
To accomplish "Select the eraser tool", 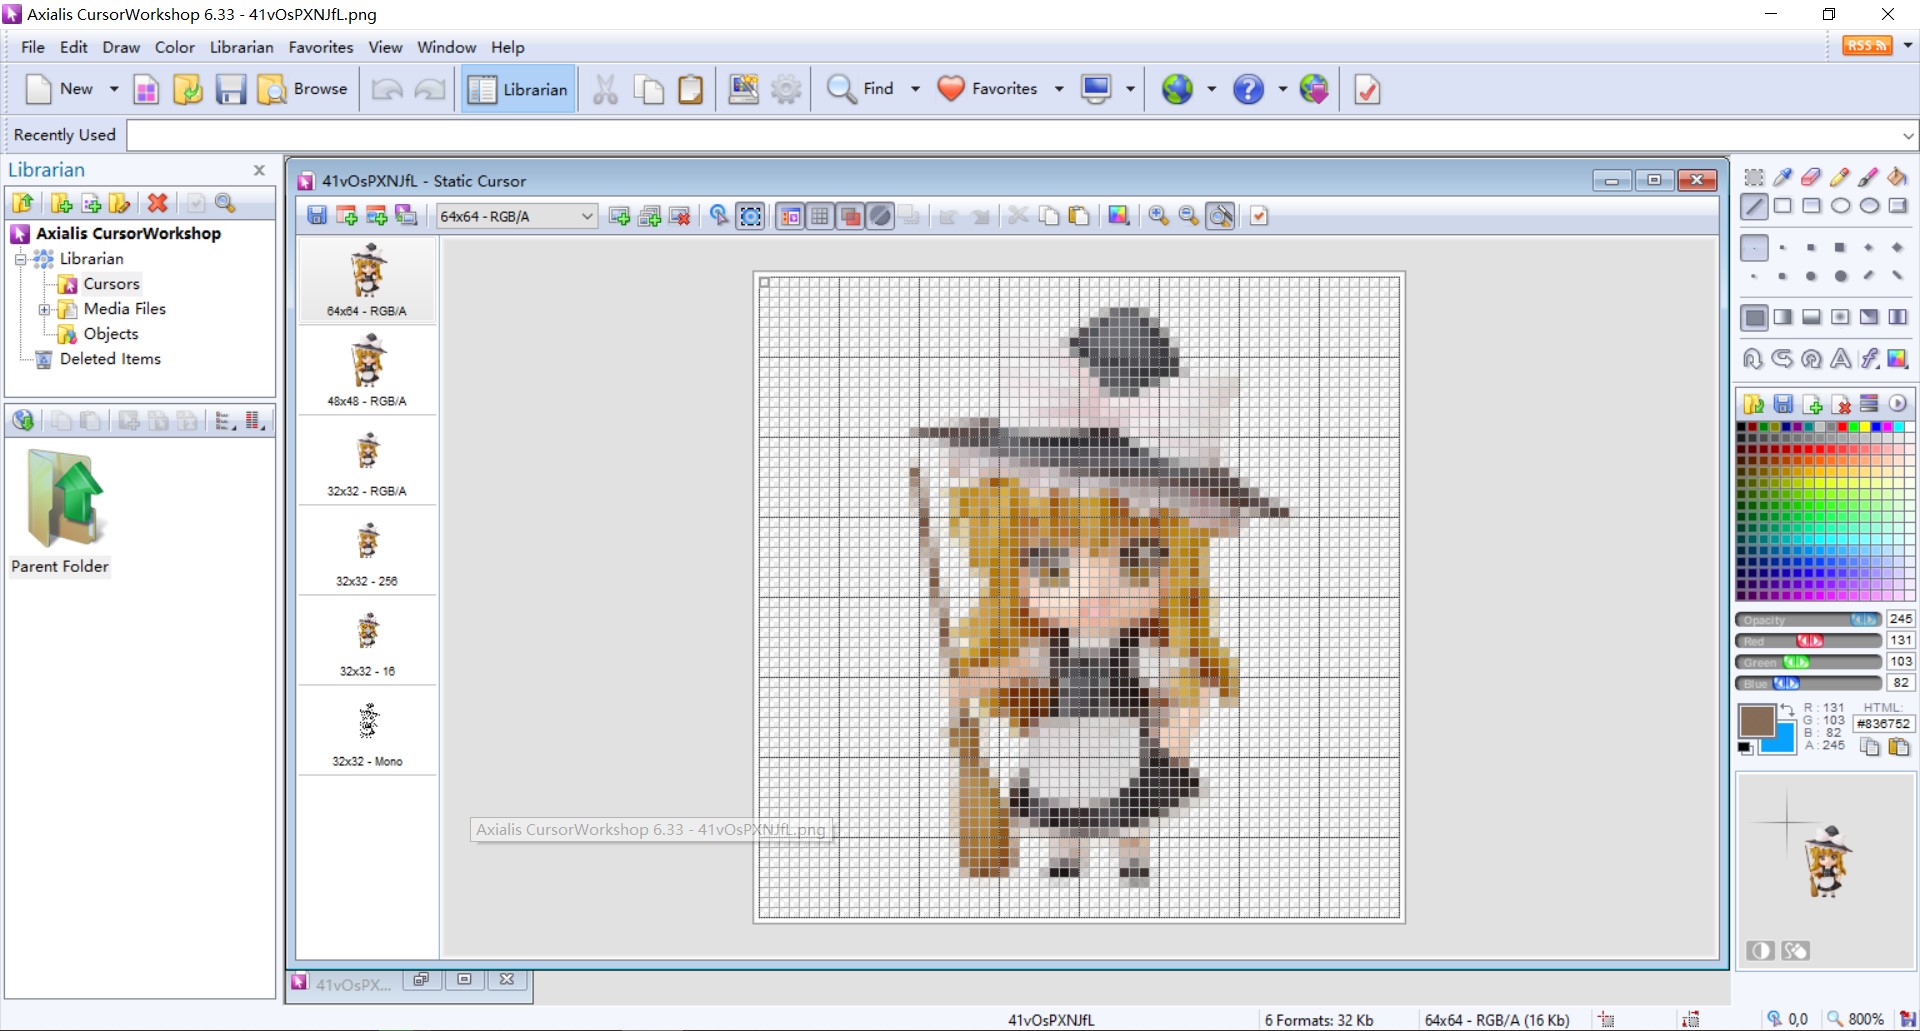I will pyautogui.click(x=1811, y=178).
